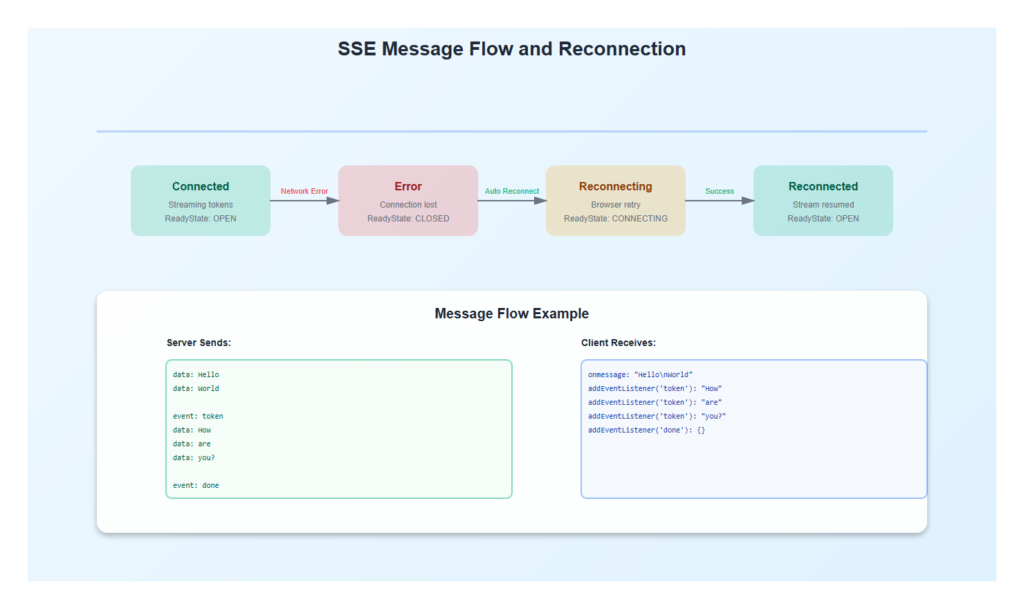This screenshot has height=609, width=1024.
Task: Click the red Error state box
Action: [x=408, y=200]
